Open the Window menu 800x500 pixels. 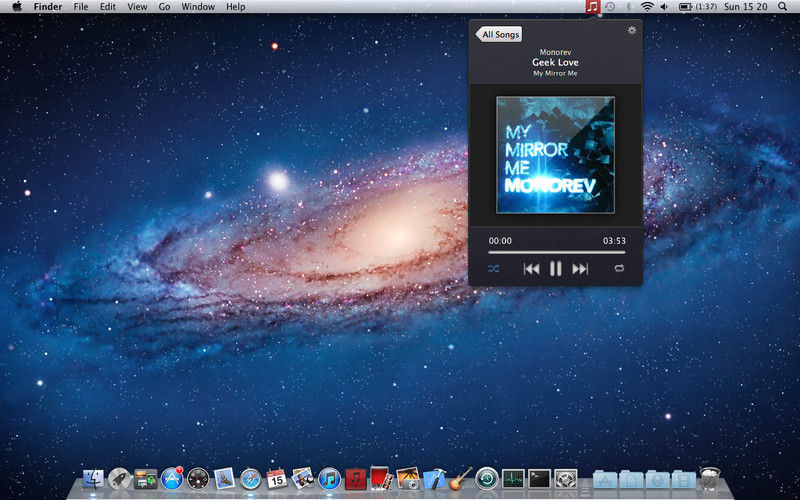198,7
